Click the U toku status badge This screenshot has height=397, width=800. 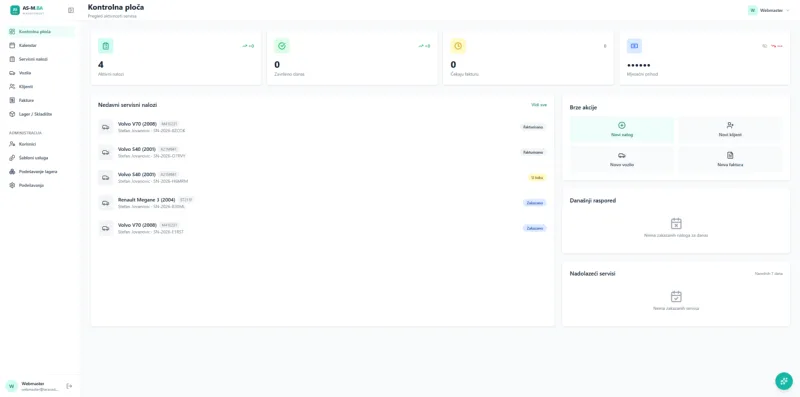537,178
